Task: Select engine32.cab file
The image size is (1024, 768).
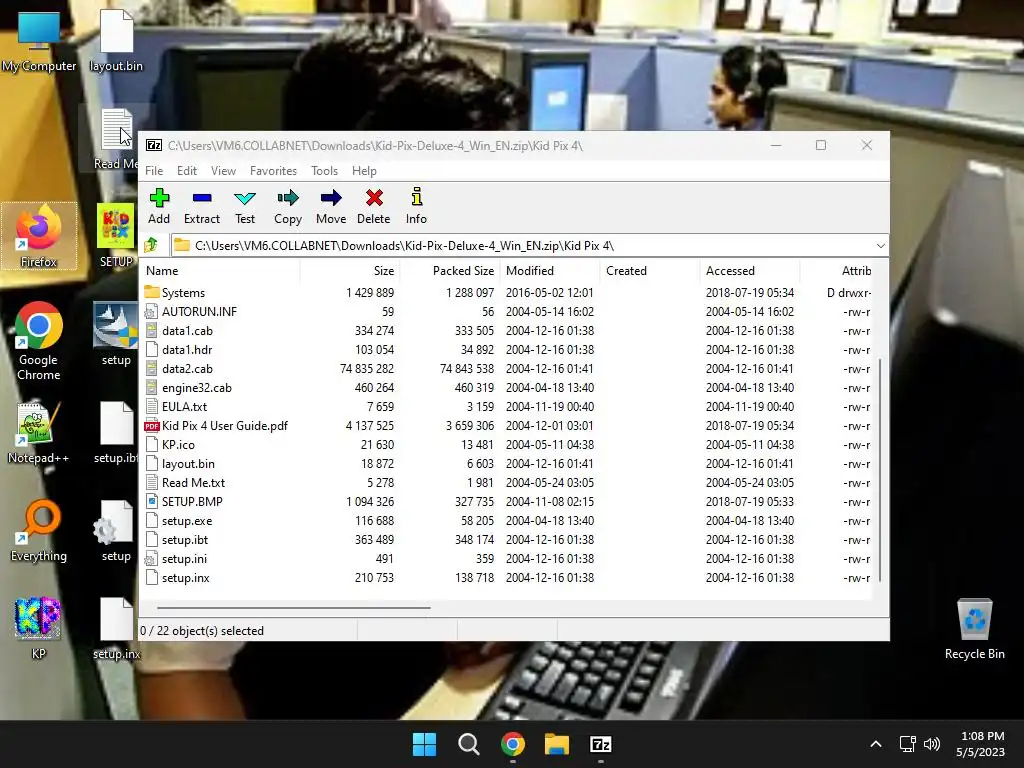Action: tap(507, 387)
